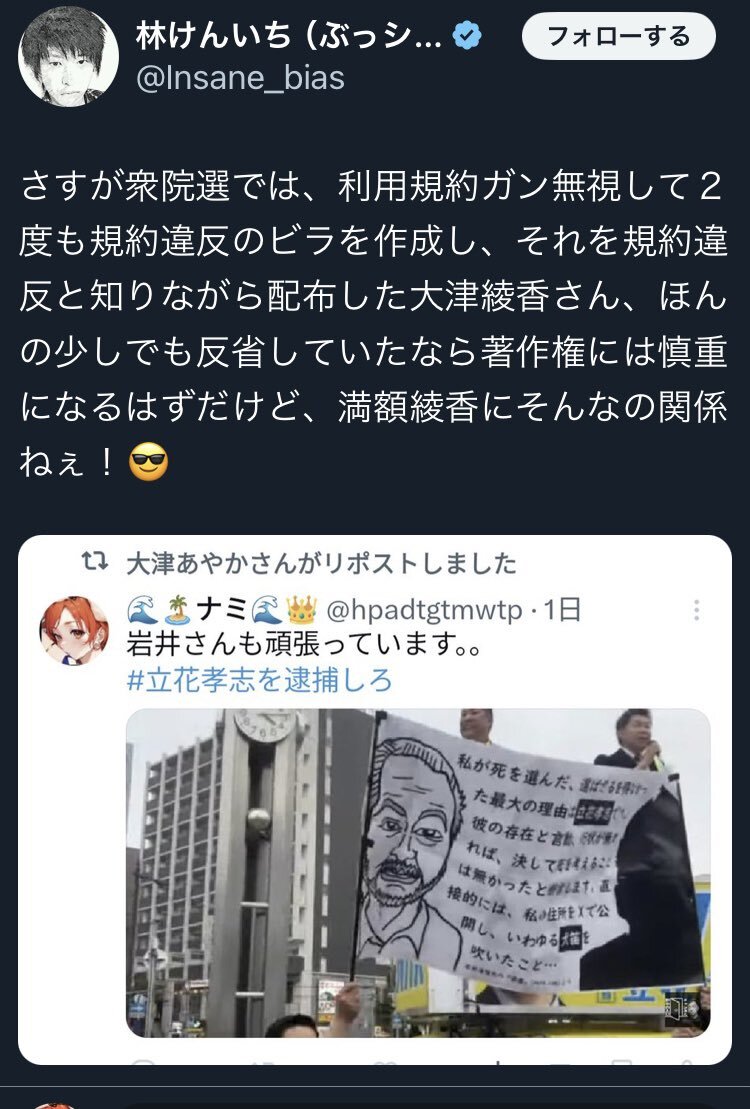Click display name 林けんいち

289,36
